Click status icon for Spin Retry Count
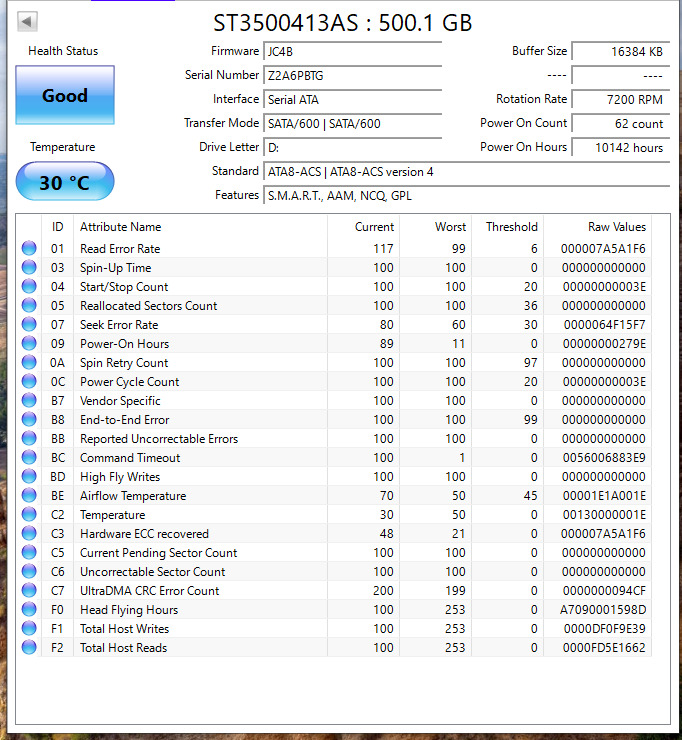The image size is (682, 740). [x=29, y=362]
